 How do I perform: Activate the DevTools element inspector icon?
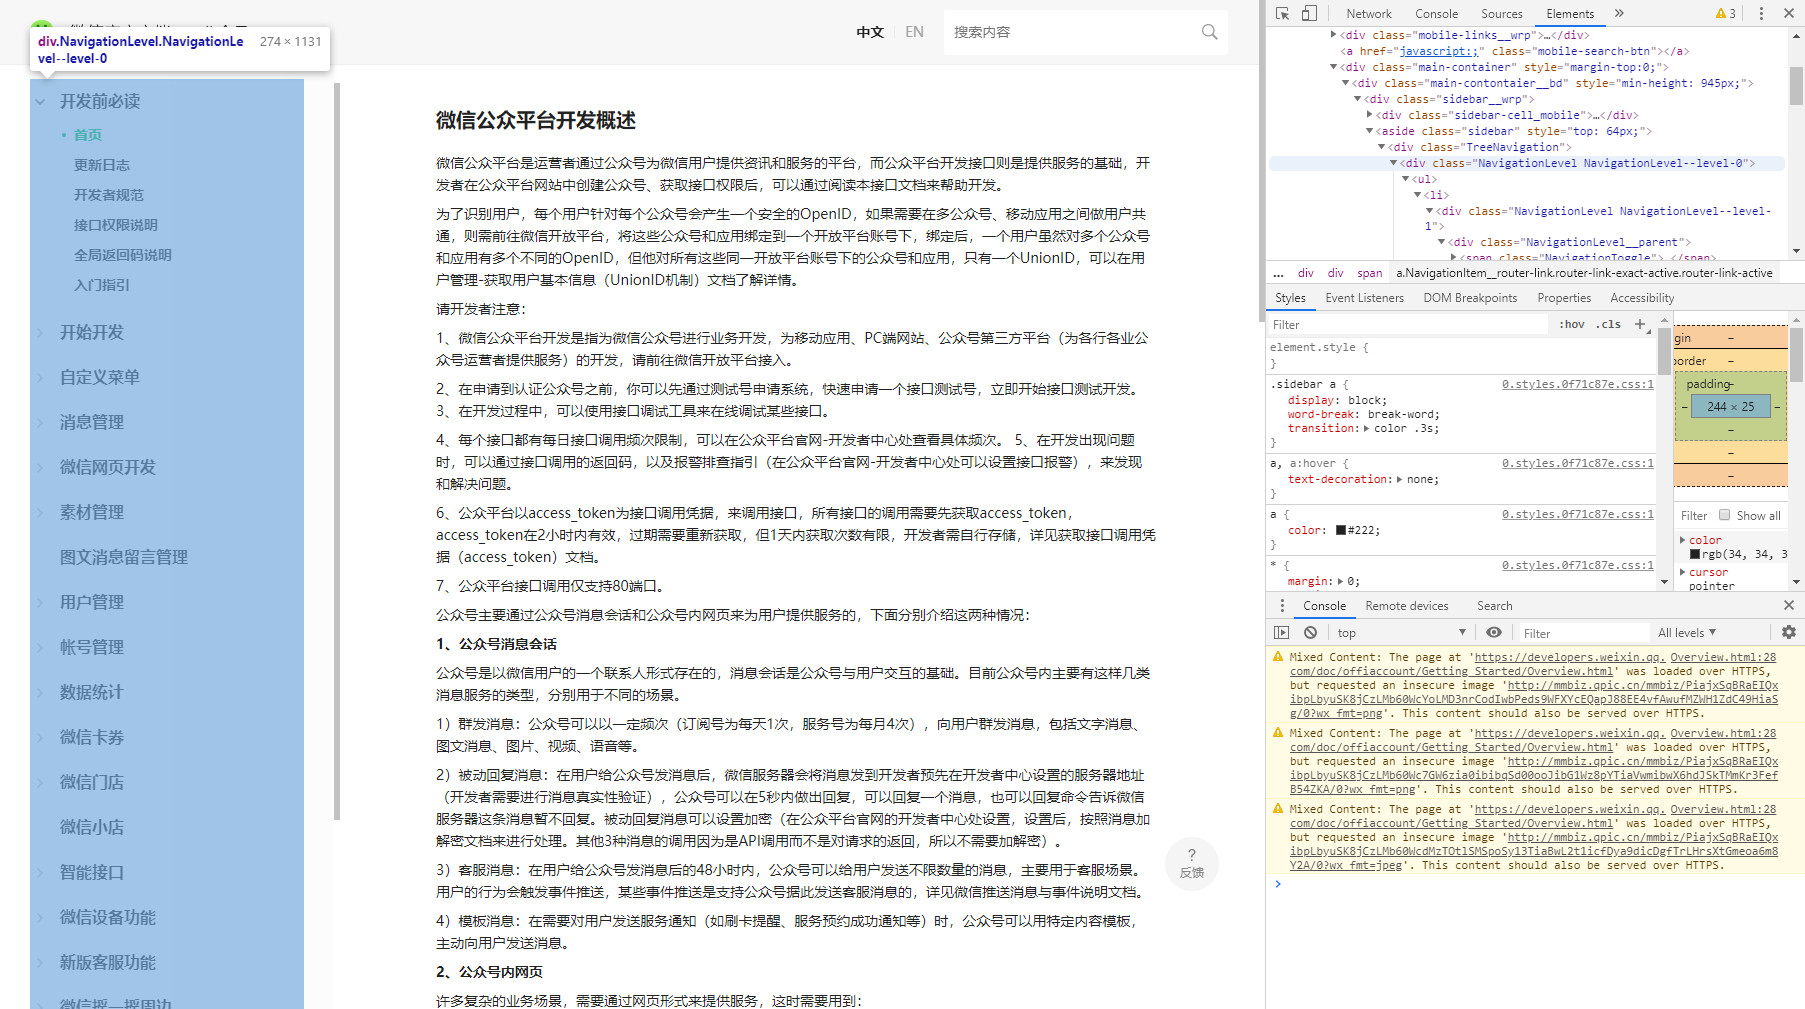[1282, 13]
